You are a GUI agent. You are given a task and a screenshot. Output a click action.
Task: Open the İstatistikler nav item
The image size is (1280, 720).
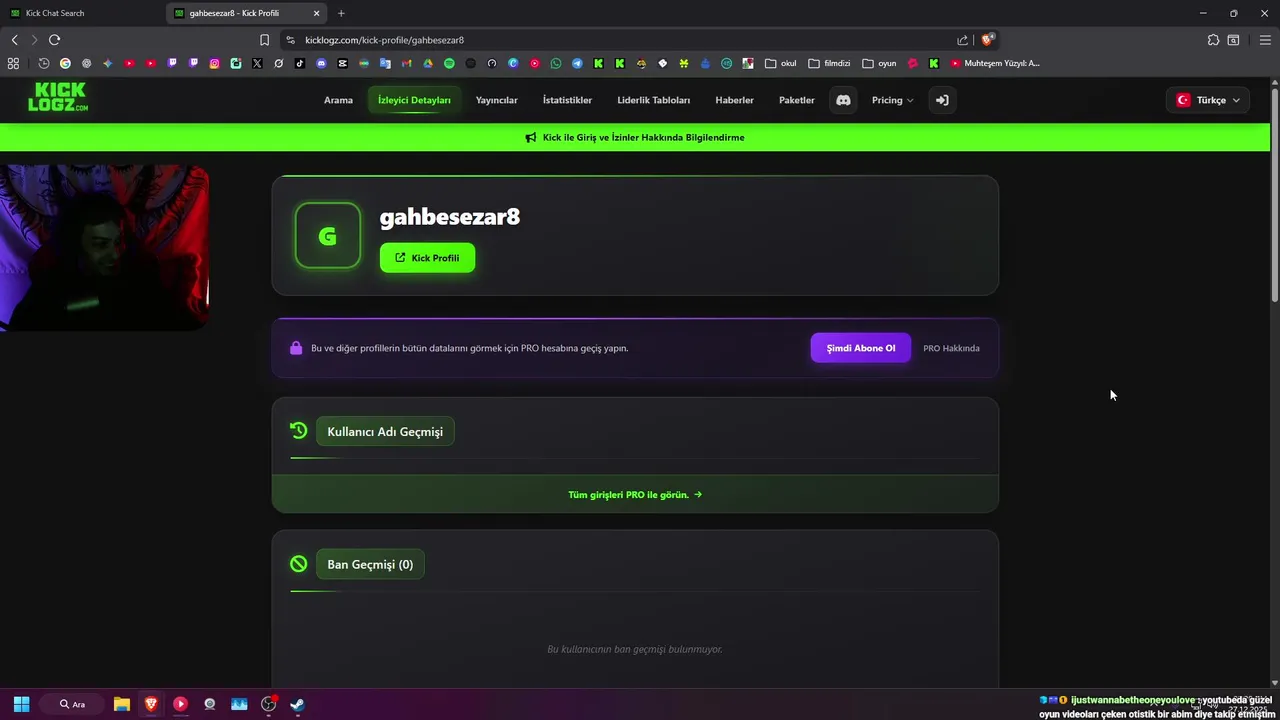click(x=567, y=100)
